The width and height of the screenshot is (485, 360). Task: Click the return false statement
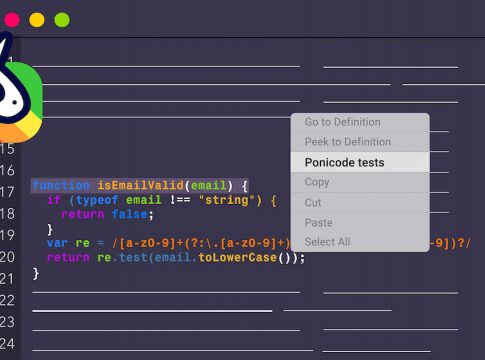[x=107, y=214]
